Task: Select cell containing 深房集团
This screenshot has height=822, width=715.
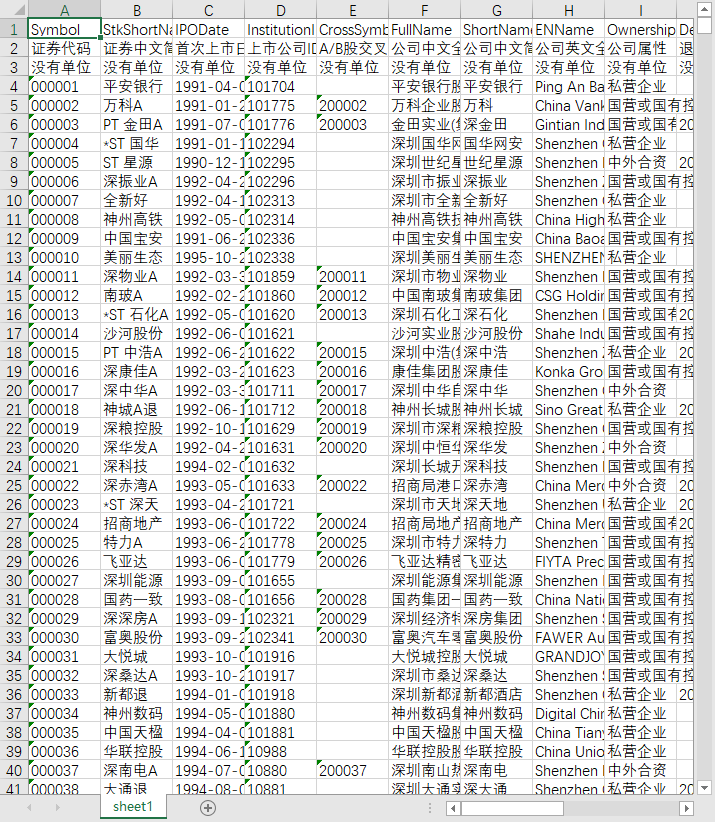Action: pyautogui.click(x=496, y=619)
